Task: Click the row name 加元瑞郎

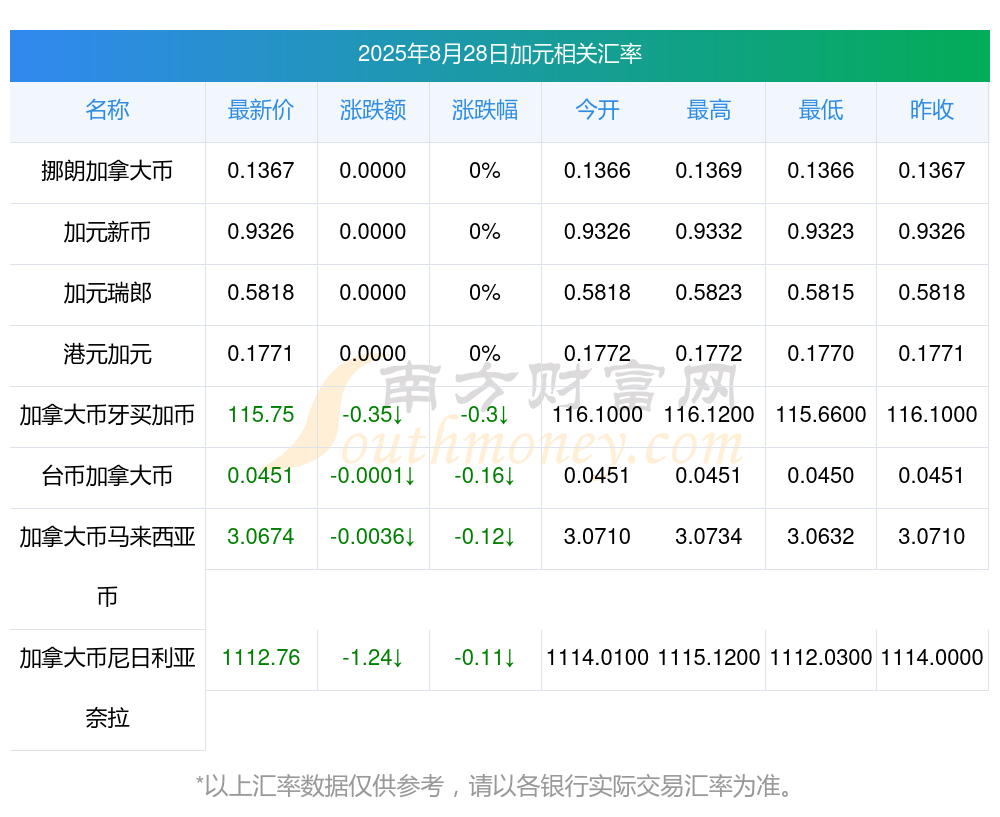Action: point(107,293)
